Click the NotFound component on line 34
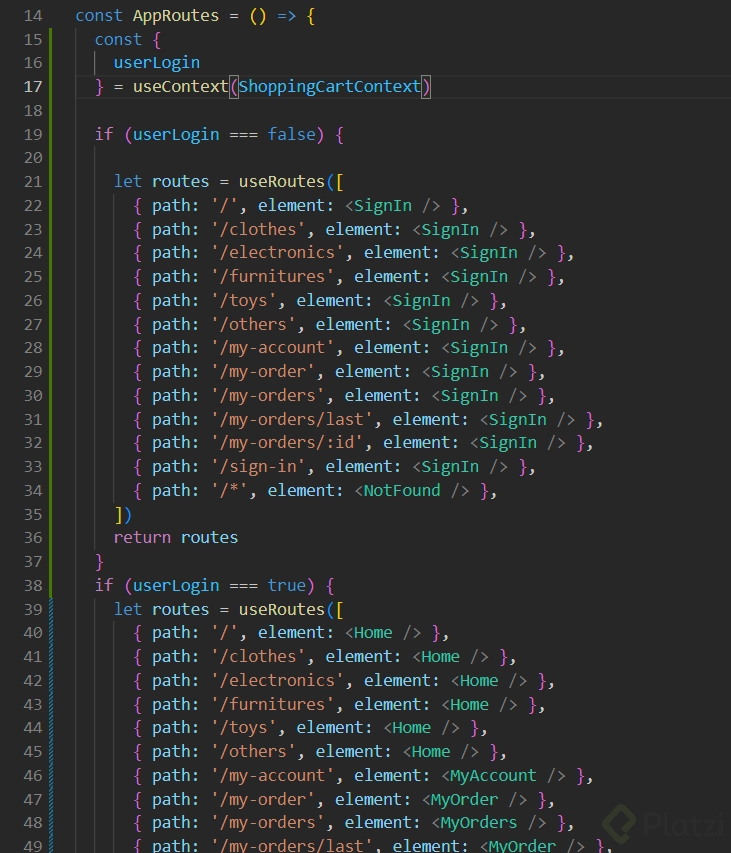This screenshot has width=731, height=853. pos(402,491)
